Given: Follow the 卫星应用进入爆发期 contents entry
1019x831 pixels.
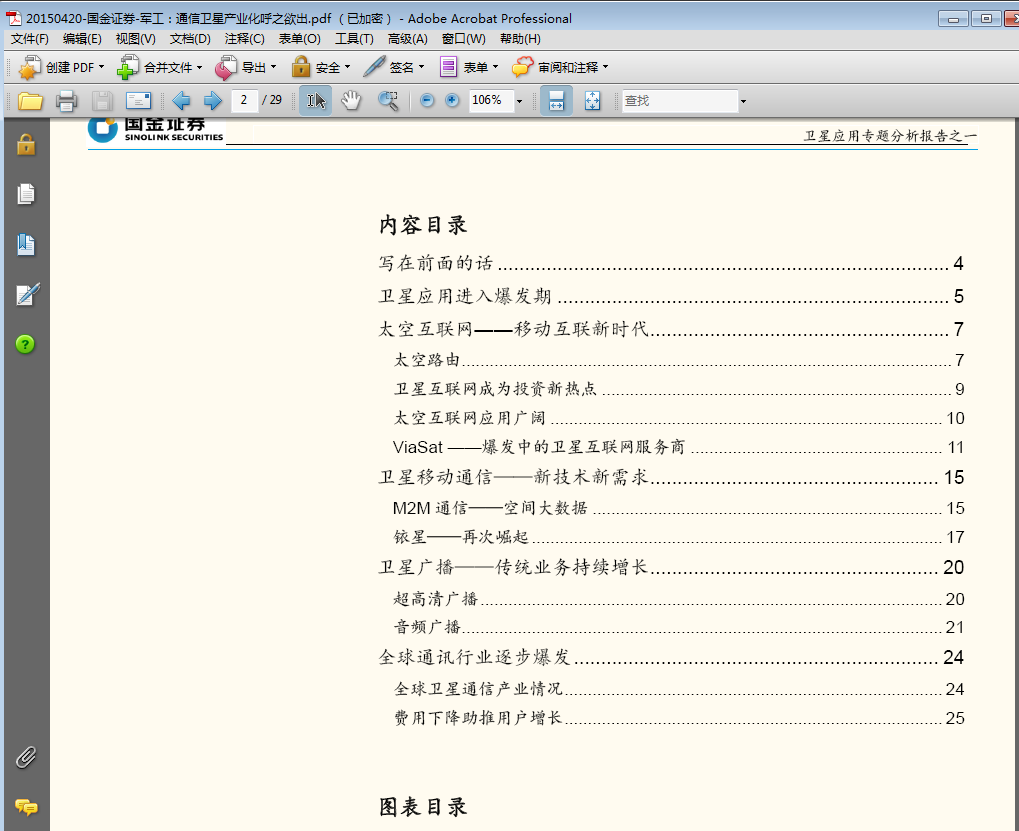Looking at the screenshot, I should point(671,296).
